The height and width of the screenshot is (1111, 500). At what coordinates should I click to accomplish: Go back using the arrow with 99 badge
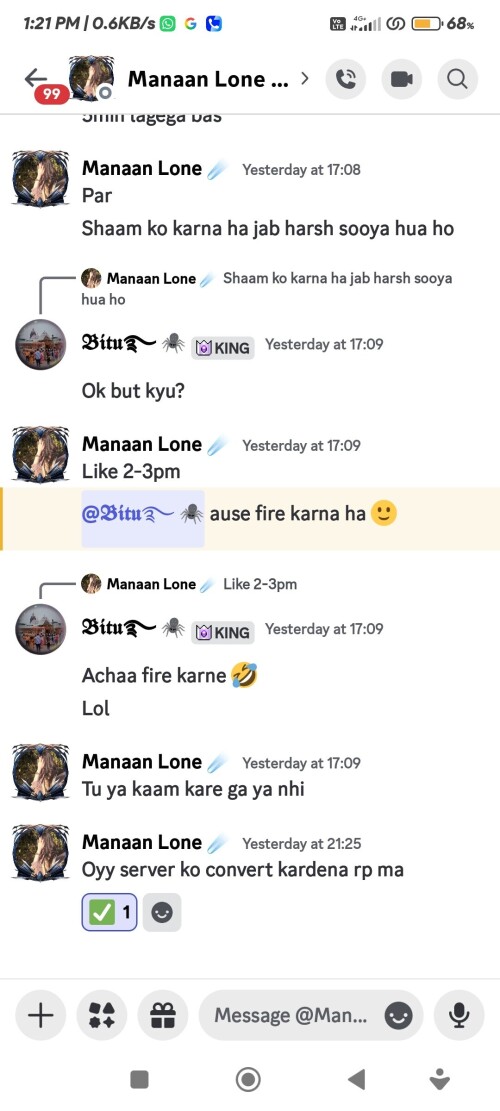pyautogui.click(x=37, y=80)
